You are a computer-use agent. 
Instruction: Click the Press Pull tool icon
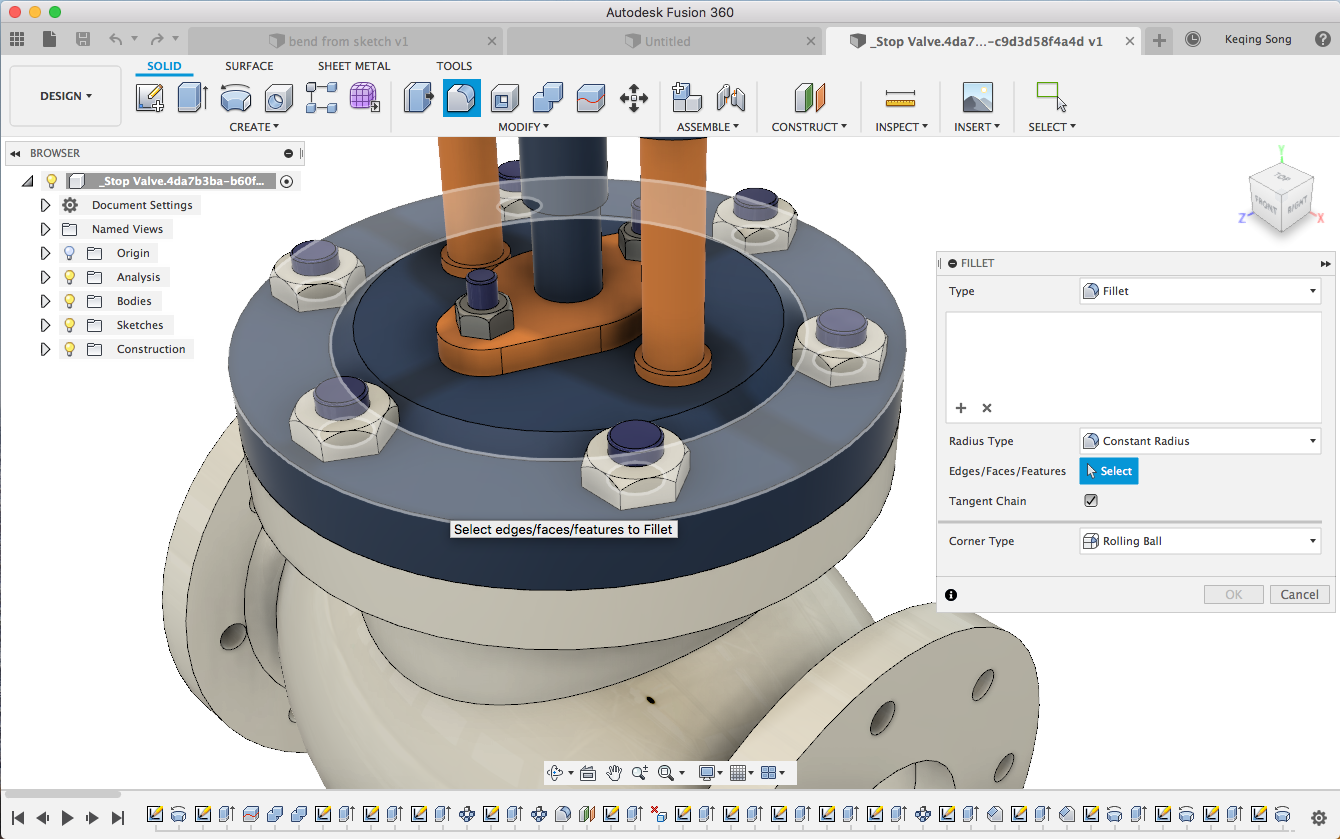pos(418,98)
